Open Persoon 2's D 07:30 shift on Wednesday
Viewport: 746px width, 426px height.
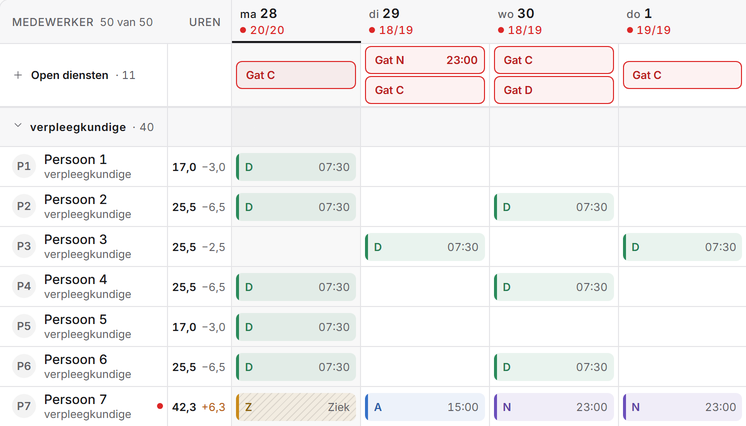coord(554,207)
